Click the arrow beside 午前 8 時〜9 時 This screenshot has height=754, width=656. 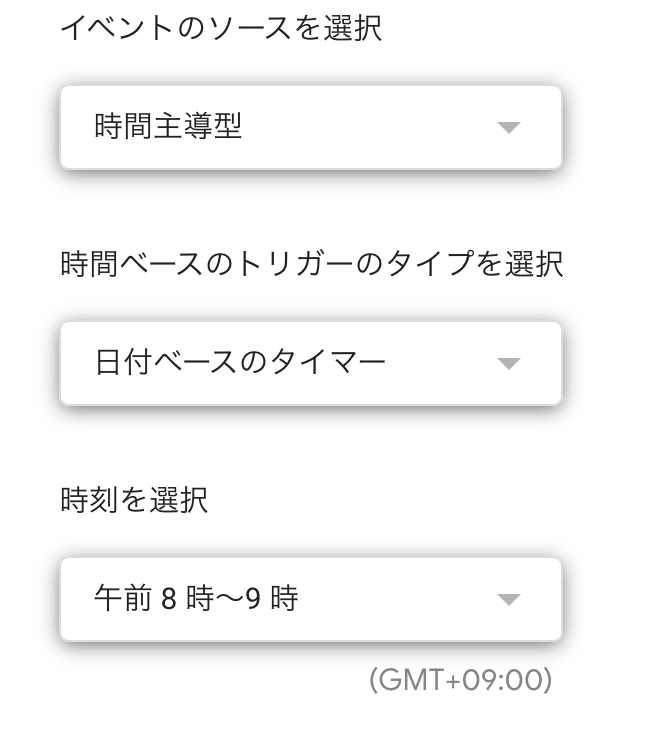[509, 600]
